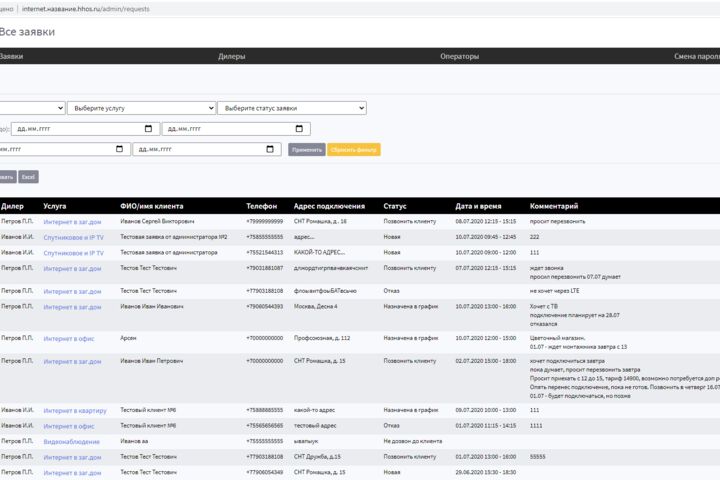
Task: Open calendar picker in the second upper-row date field
Action: pyautogui.click(x=299, y=129)
